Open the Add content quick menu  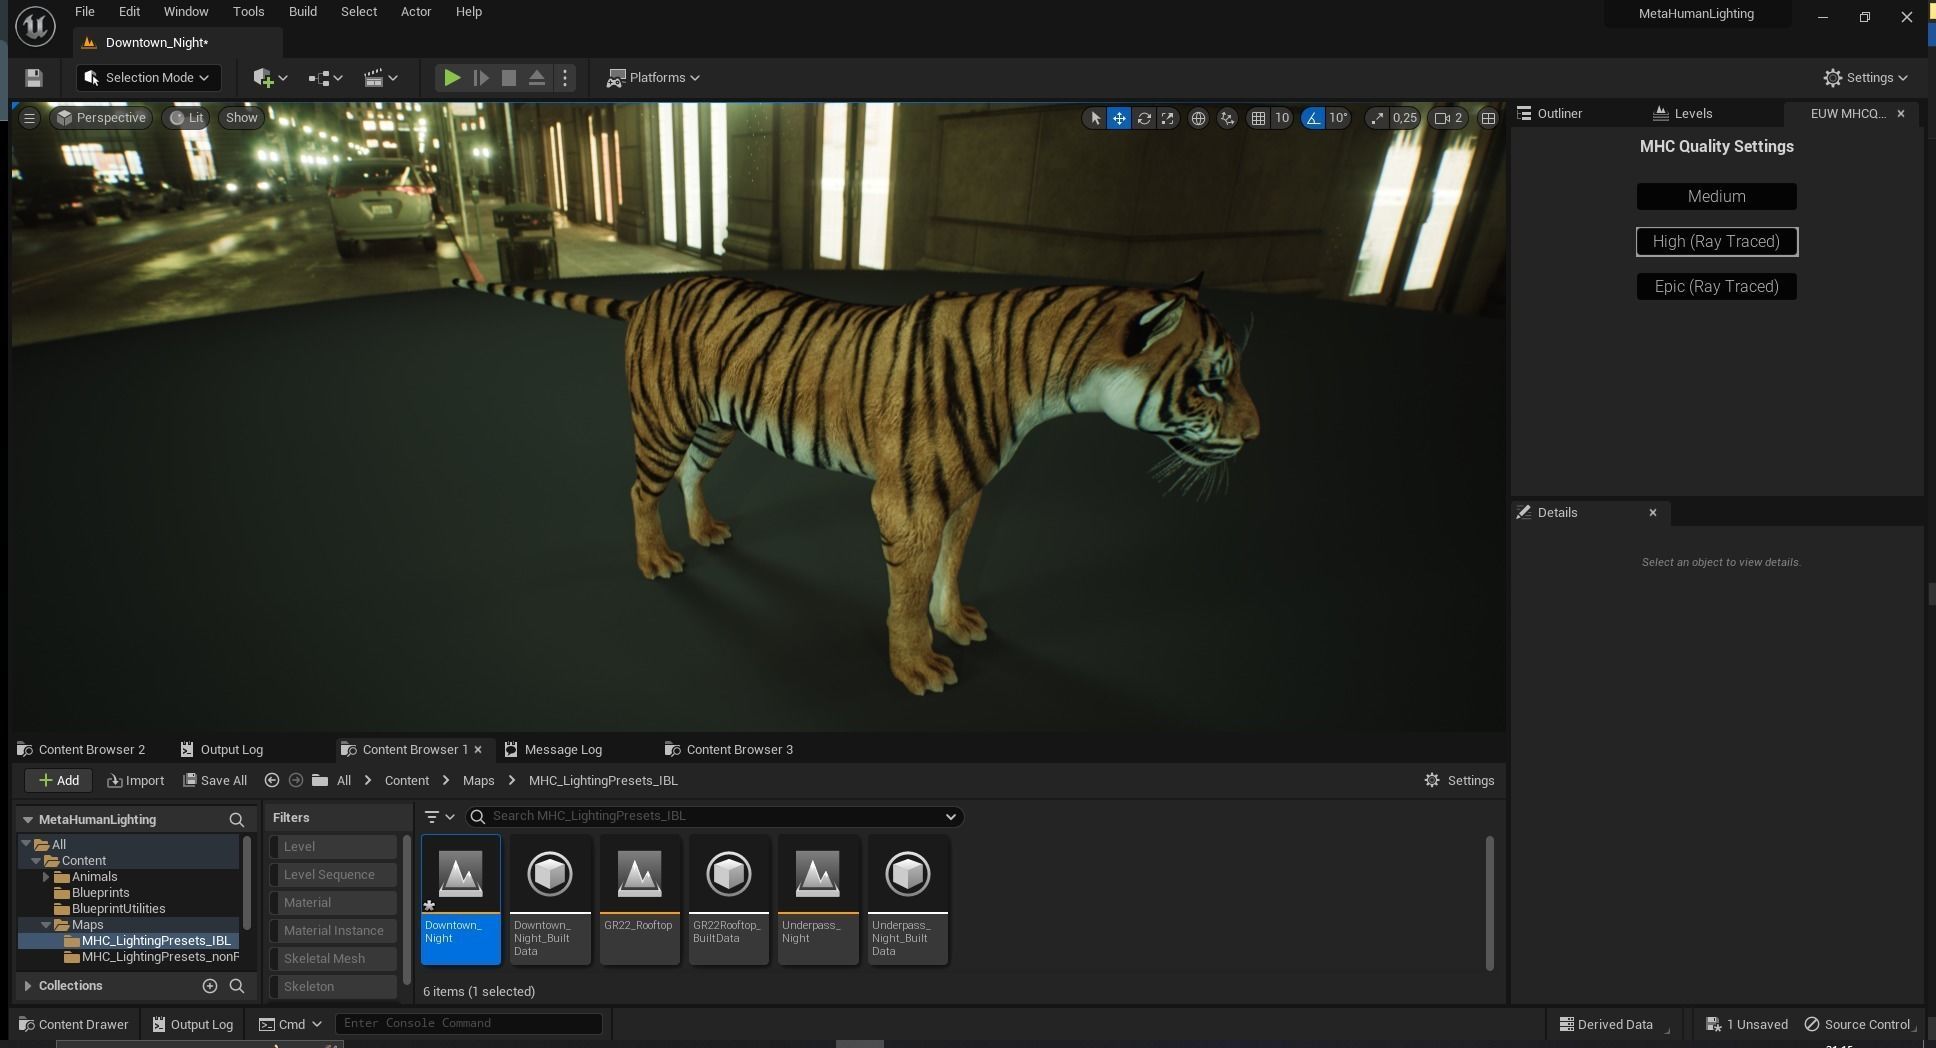pyautogui.click(x=270, y=78)
